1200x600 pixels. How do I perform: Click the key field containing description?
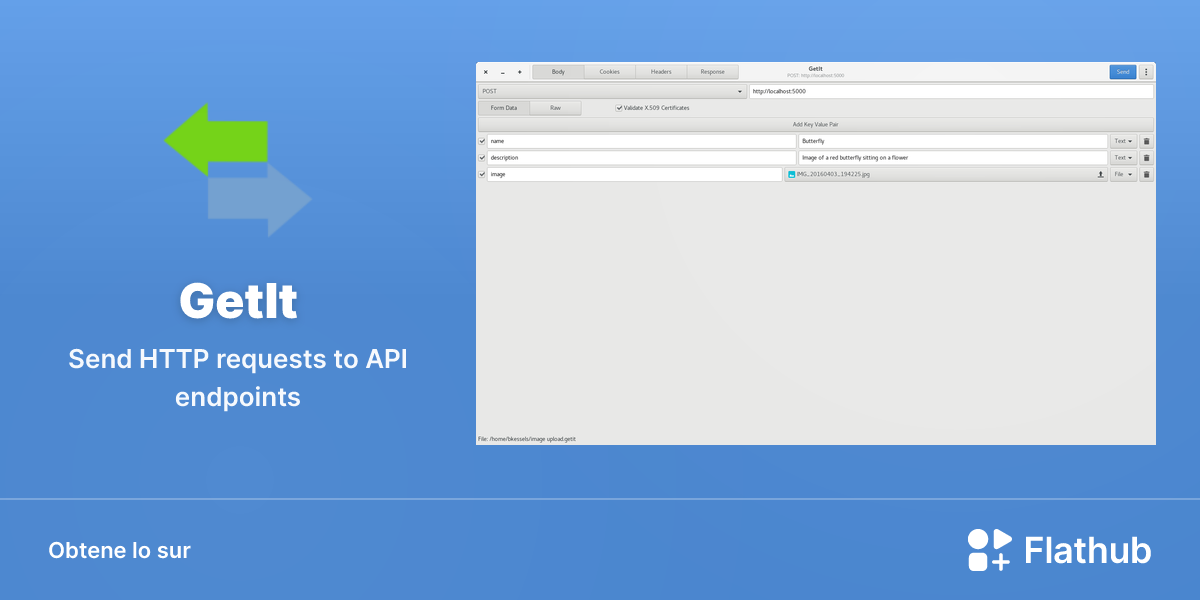[642, 158]
